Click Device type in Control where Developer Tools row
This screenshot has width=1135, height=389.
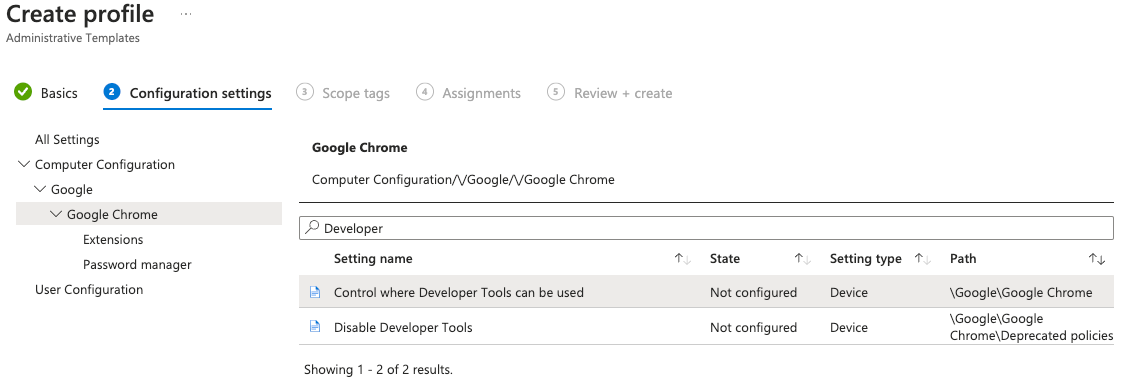[x=848, y=293]
